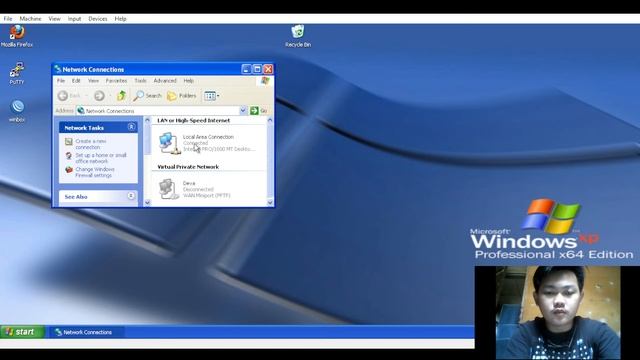Click left task pane scroll down arrow

click(x=147, y=203)
